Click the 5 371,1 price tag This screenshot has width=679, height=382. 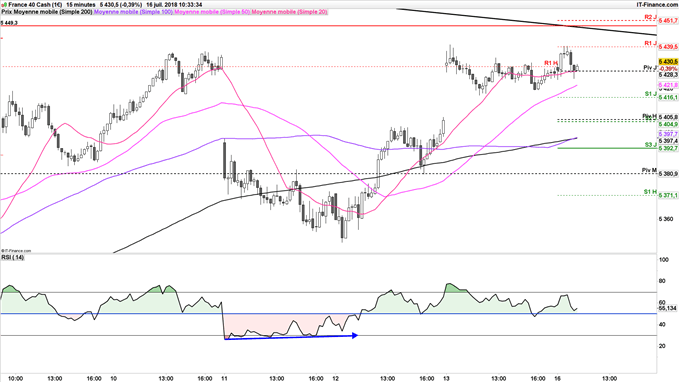point(668,195)
